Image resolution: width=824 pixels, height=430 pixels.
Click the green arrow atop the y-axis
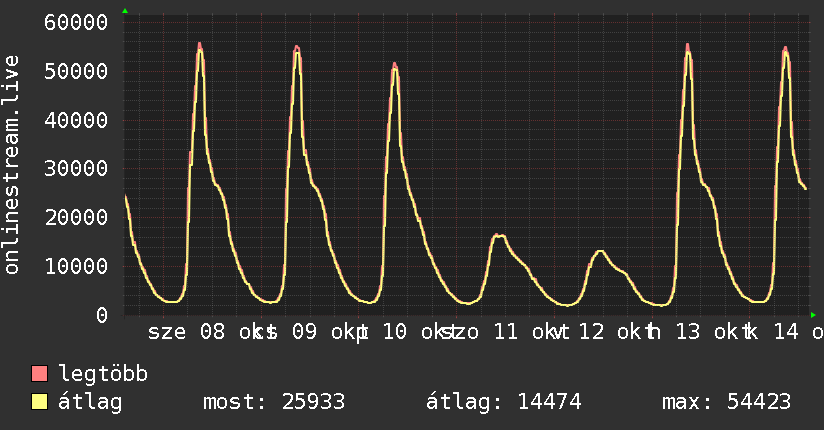click(x=125, y=11)
